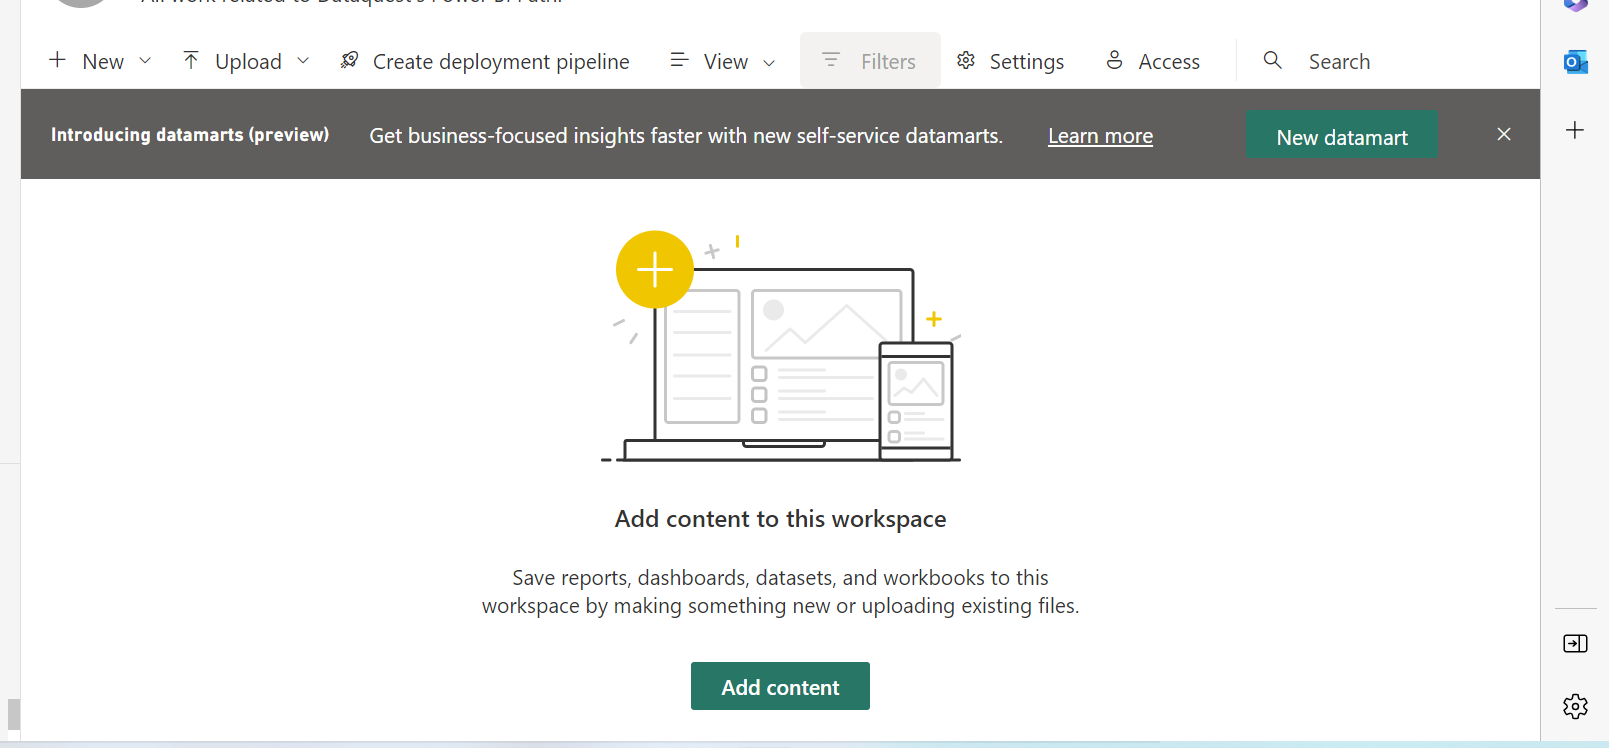Click the Add content button

point(780,686)
